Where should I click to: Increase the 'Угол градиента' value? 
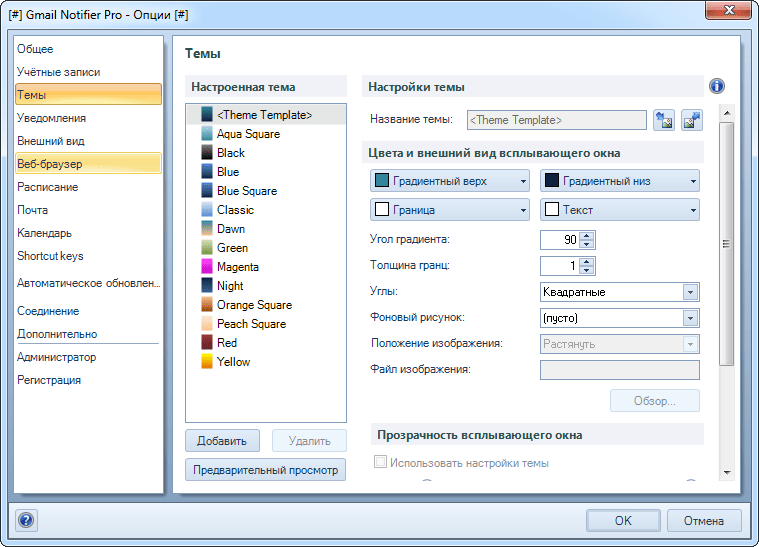point(587,236)
